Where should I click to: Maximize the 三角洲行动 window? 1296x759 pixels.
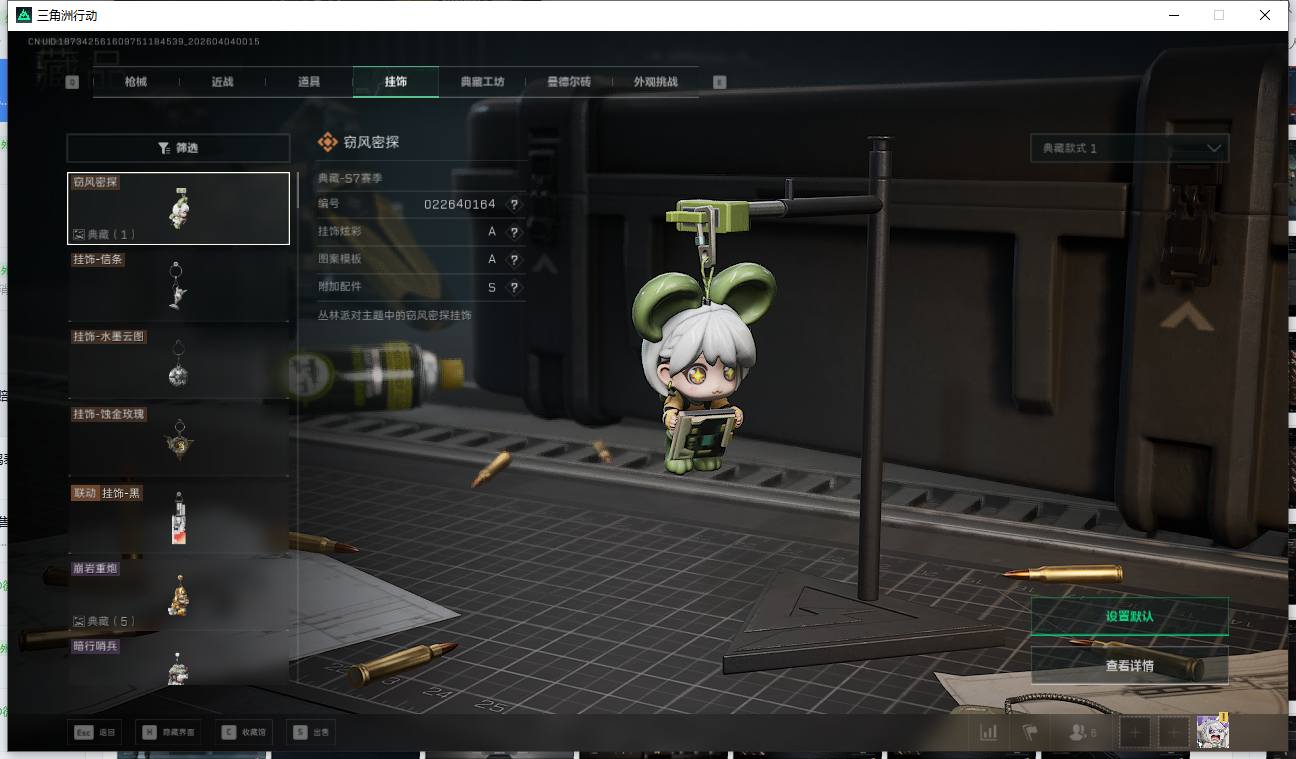click(x=1219, y=15)
